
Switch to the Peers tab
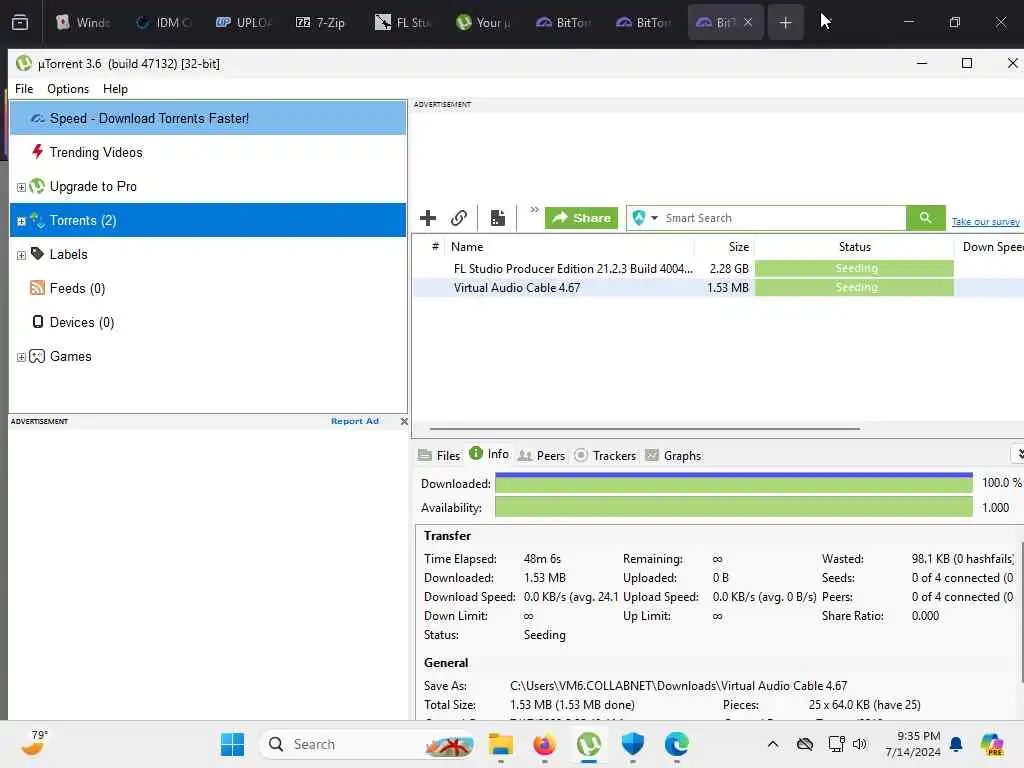(x=541, y=455)
